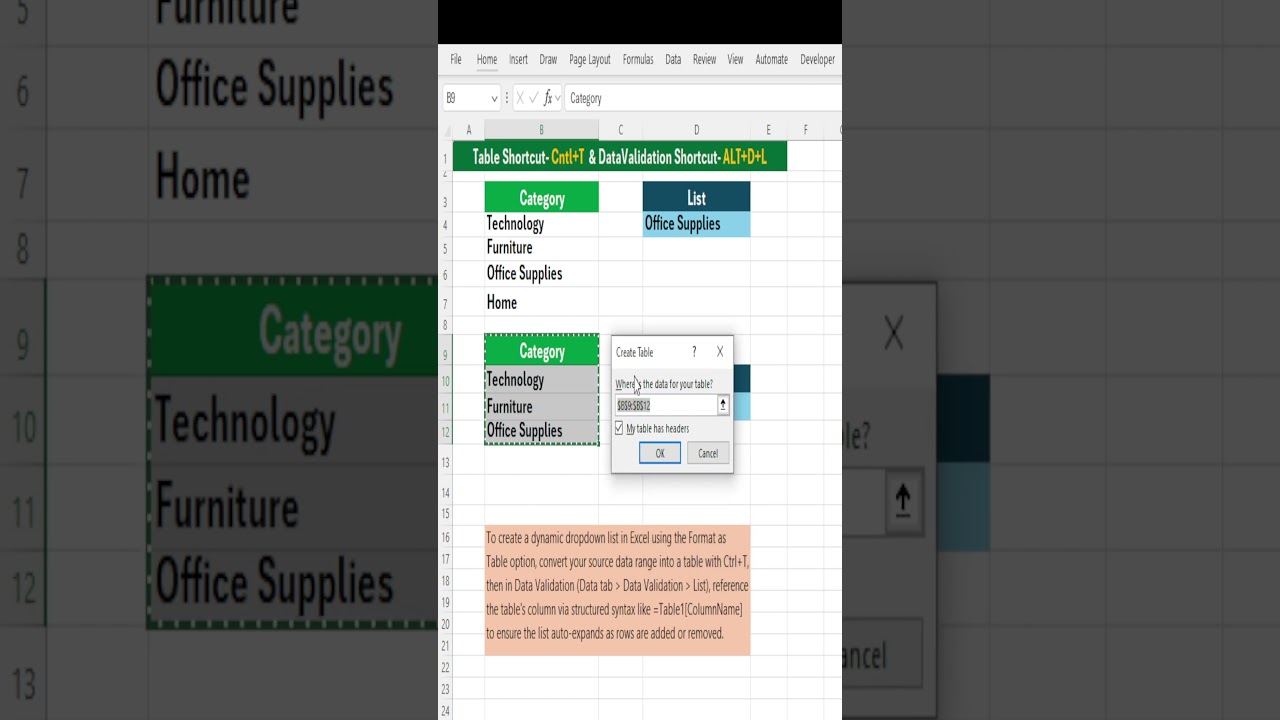Viewport: 1280px width, 720px height.
Task: Select Office Supplies cell in row 6 column B
Action: [541, 274]
